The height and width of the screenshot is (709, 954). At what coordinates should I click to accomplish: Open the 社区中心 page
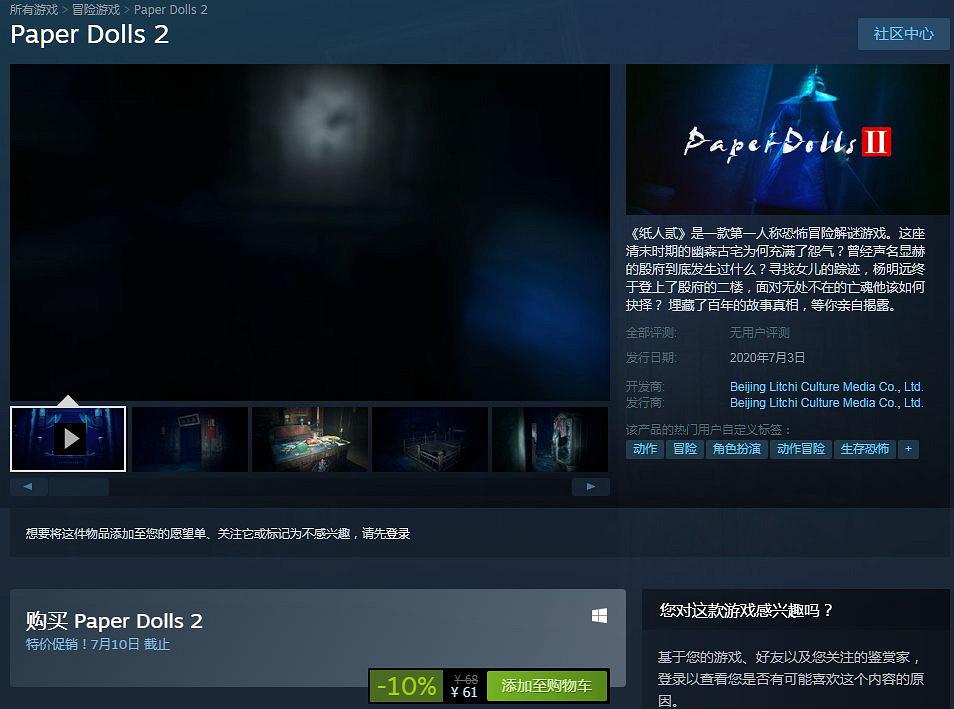(x=903, y=34)
